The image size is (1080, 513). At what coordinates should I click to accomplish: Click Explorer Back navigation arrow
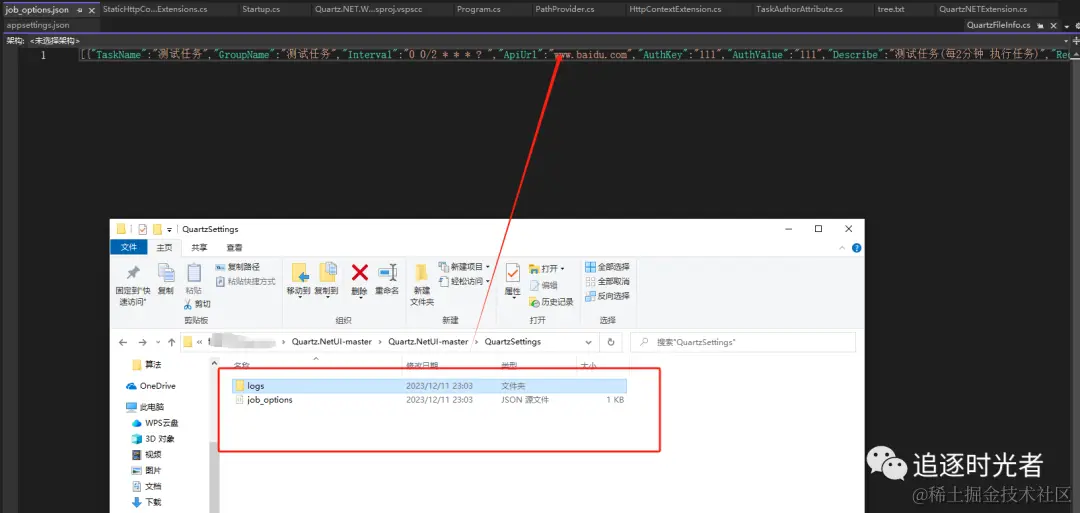(123, 342)
